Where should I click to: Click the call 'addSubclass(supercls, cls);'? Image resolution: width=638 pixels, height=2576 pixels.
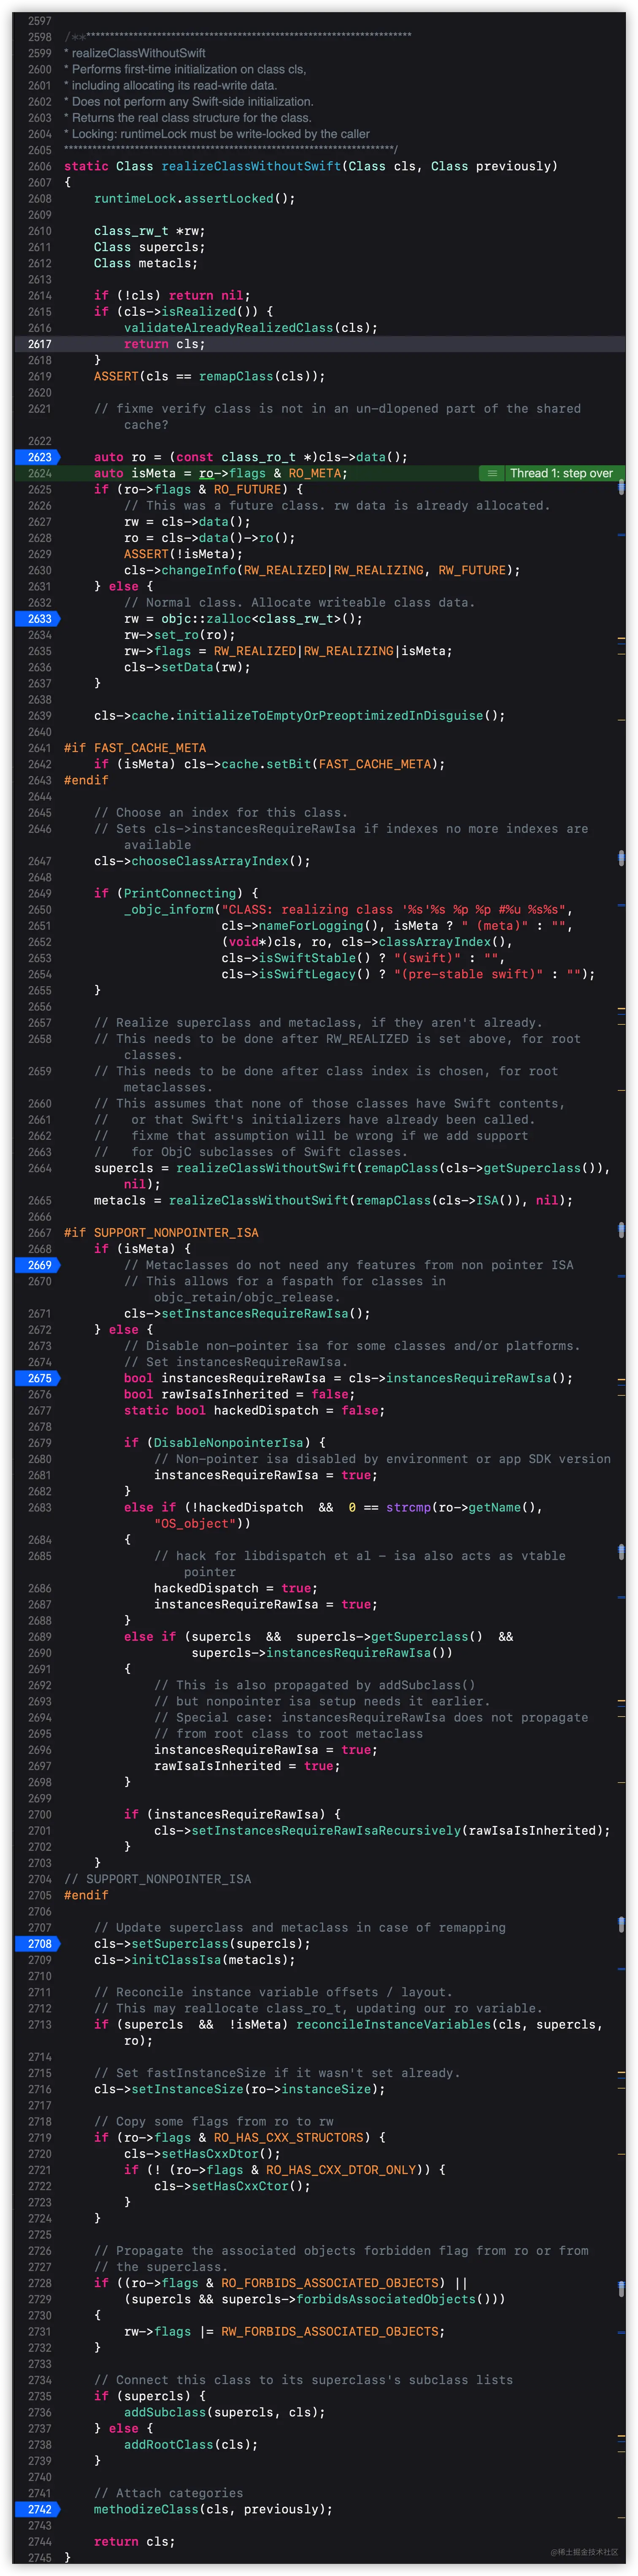225,2412
